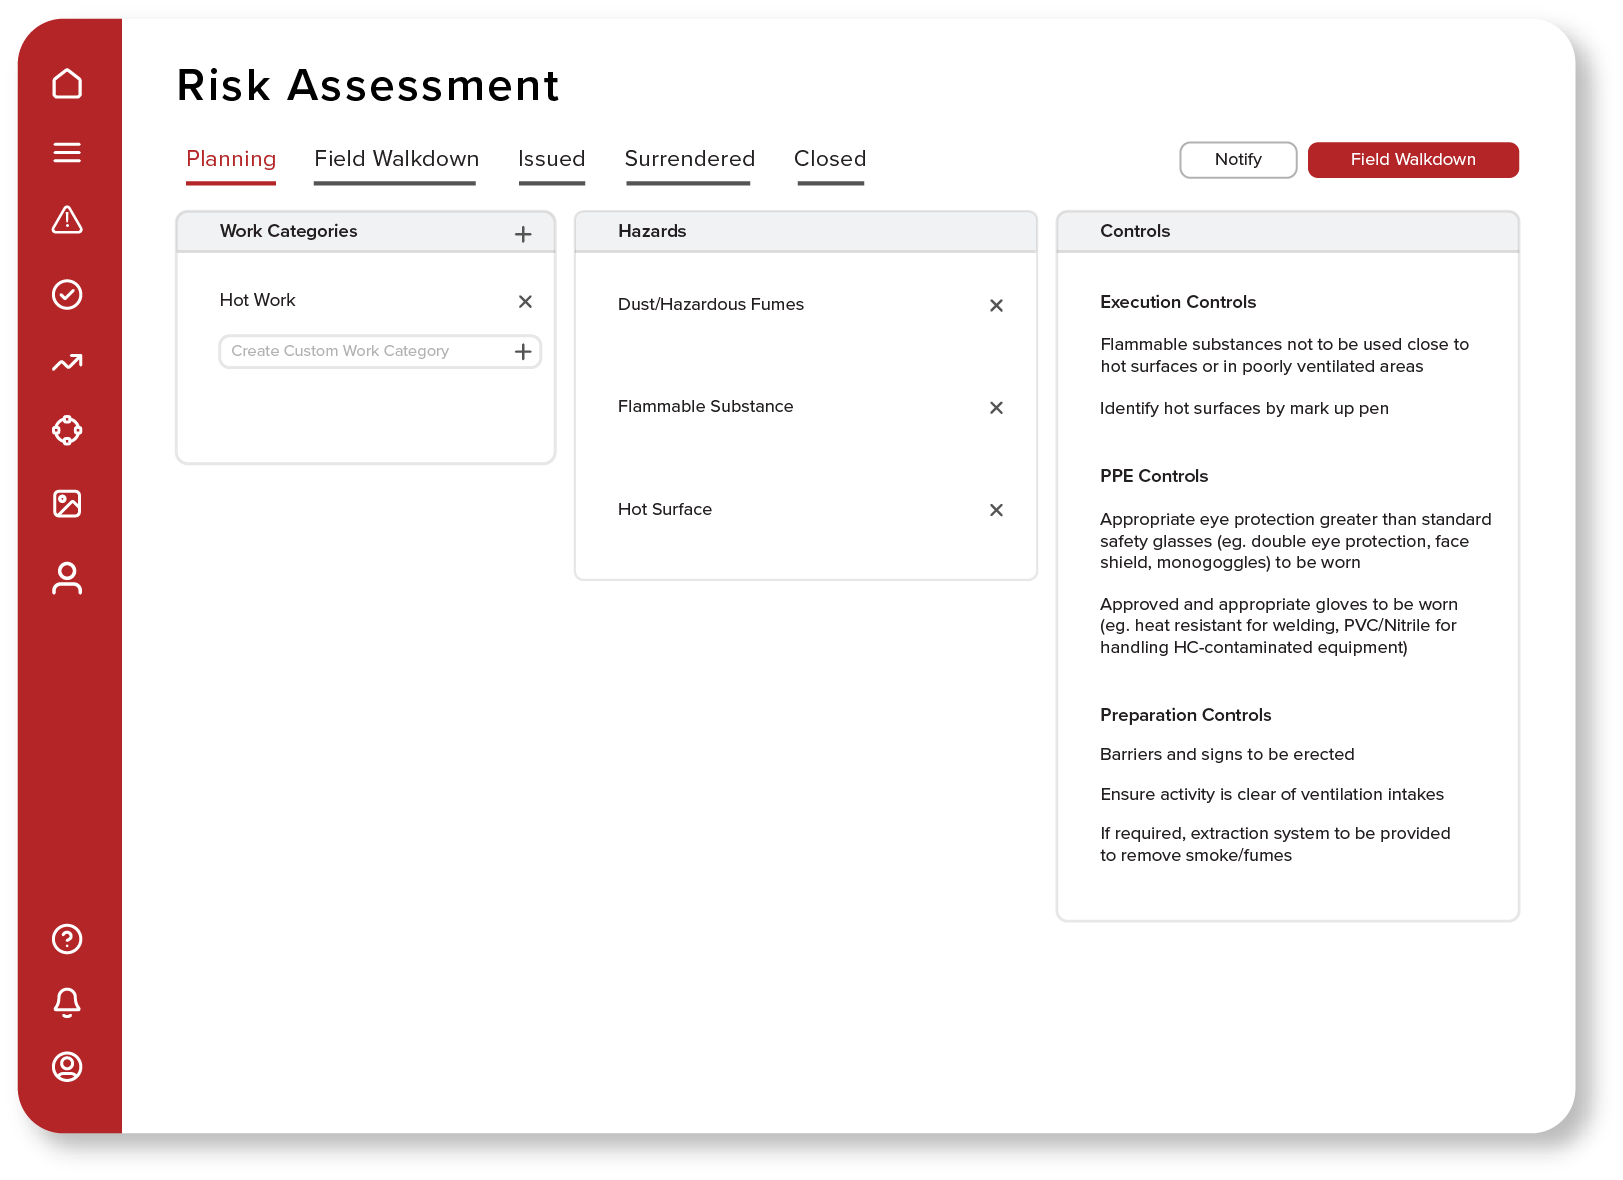This screenshot has width=1623, height=1180.
Task: Open the home icon in sidebar
Action: pyautogui.click(x=67, y=84)
